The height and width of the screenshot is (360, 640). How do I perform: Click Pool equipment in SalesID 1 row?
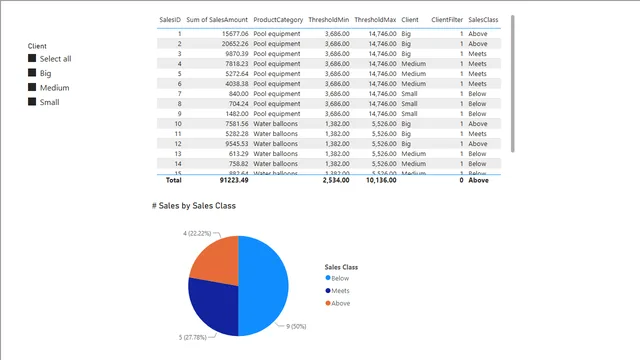click(x=277, y=33)
